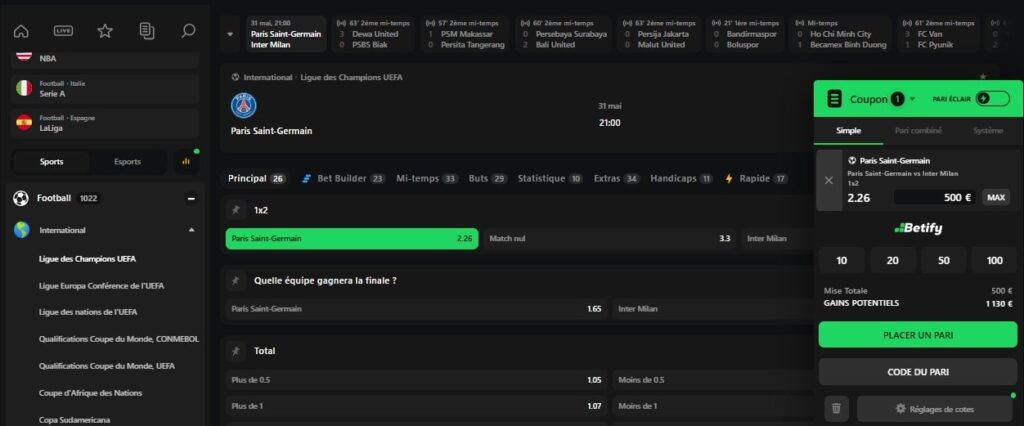
Task: Click the search magnifier icon
Action: (x=188, y=30)
